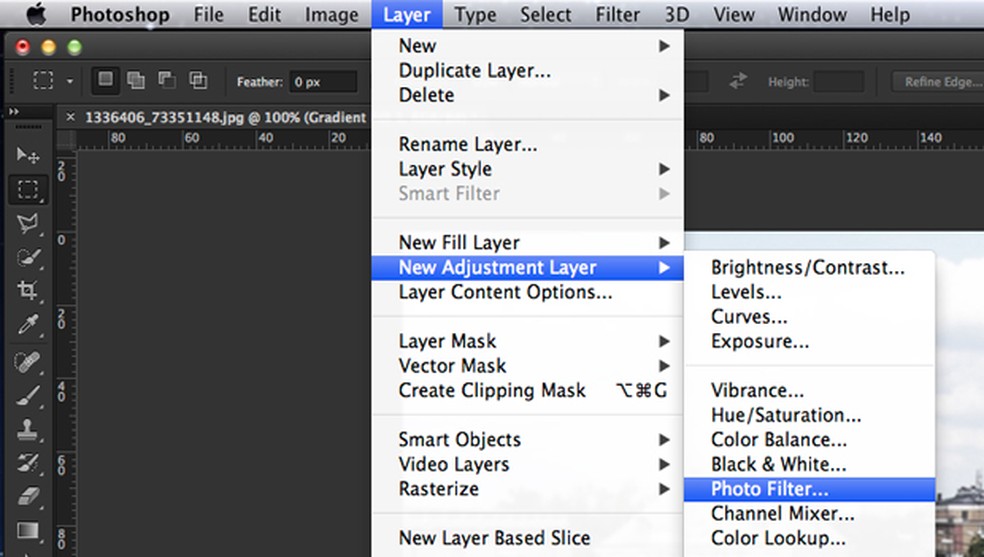Expand the Video Layers submenu
984x557 pixels.
[x=527, y=464]
